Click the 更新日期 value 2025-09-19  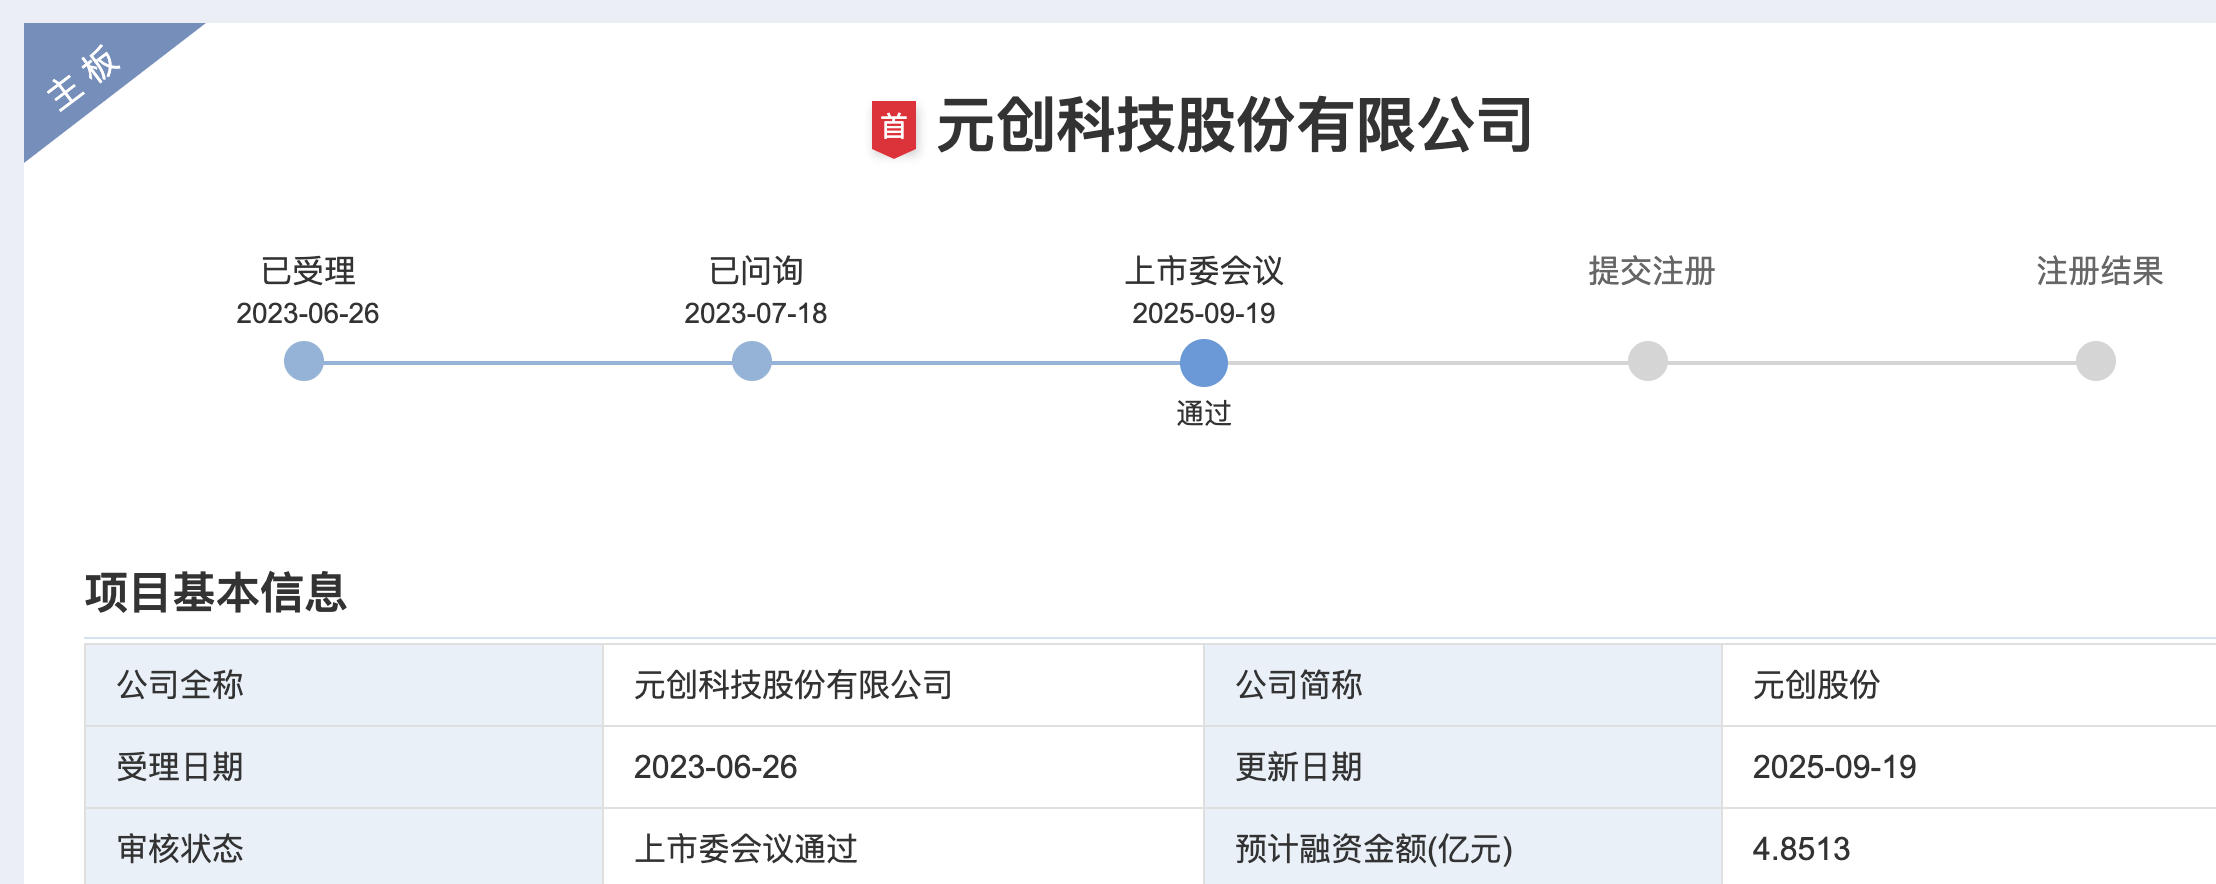pyautogui.click(x=1834, y=767)
